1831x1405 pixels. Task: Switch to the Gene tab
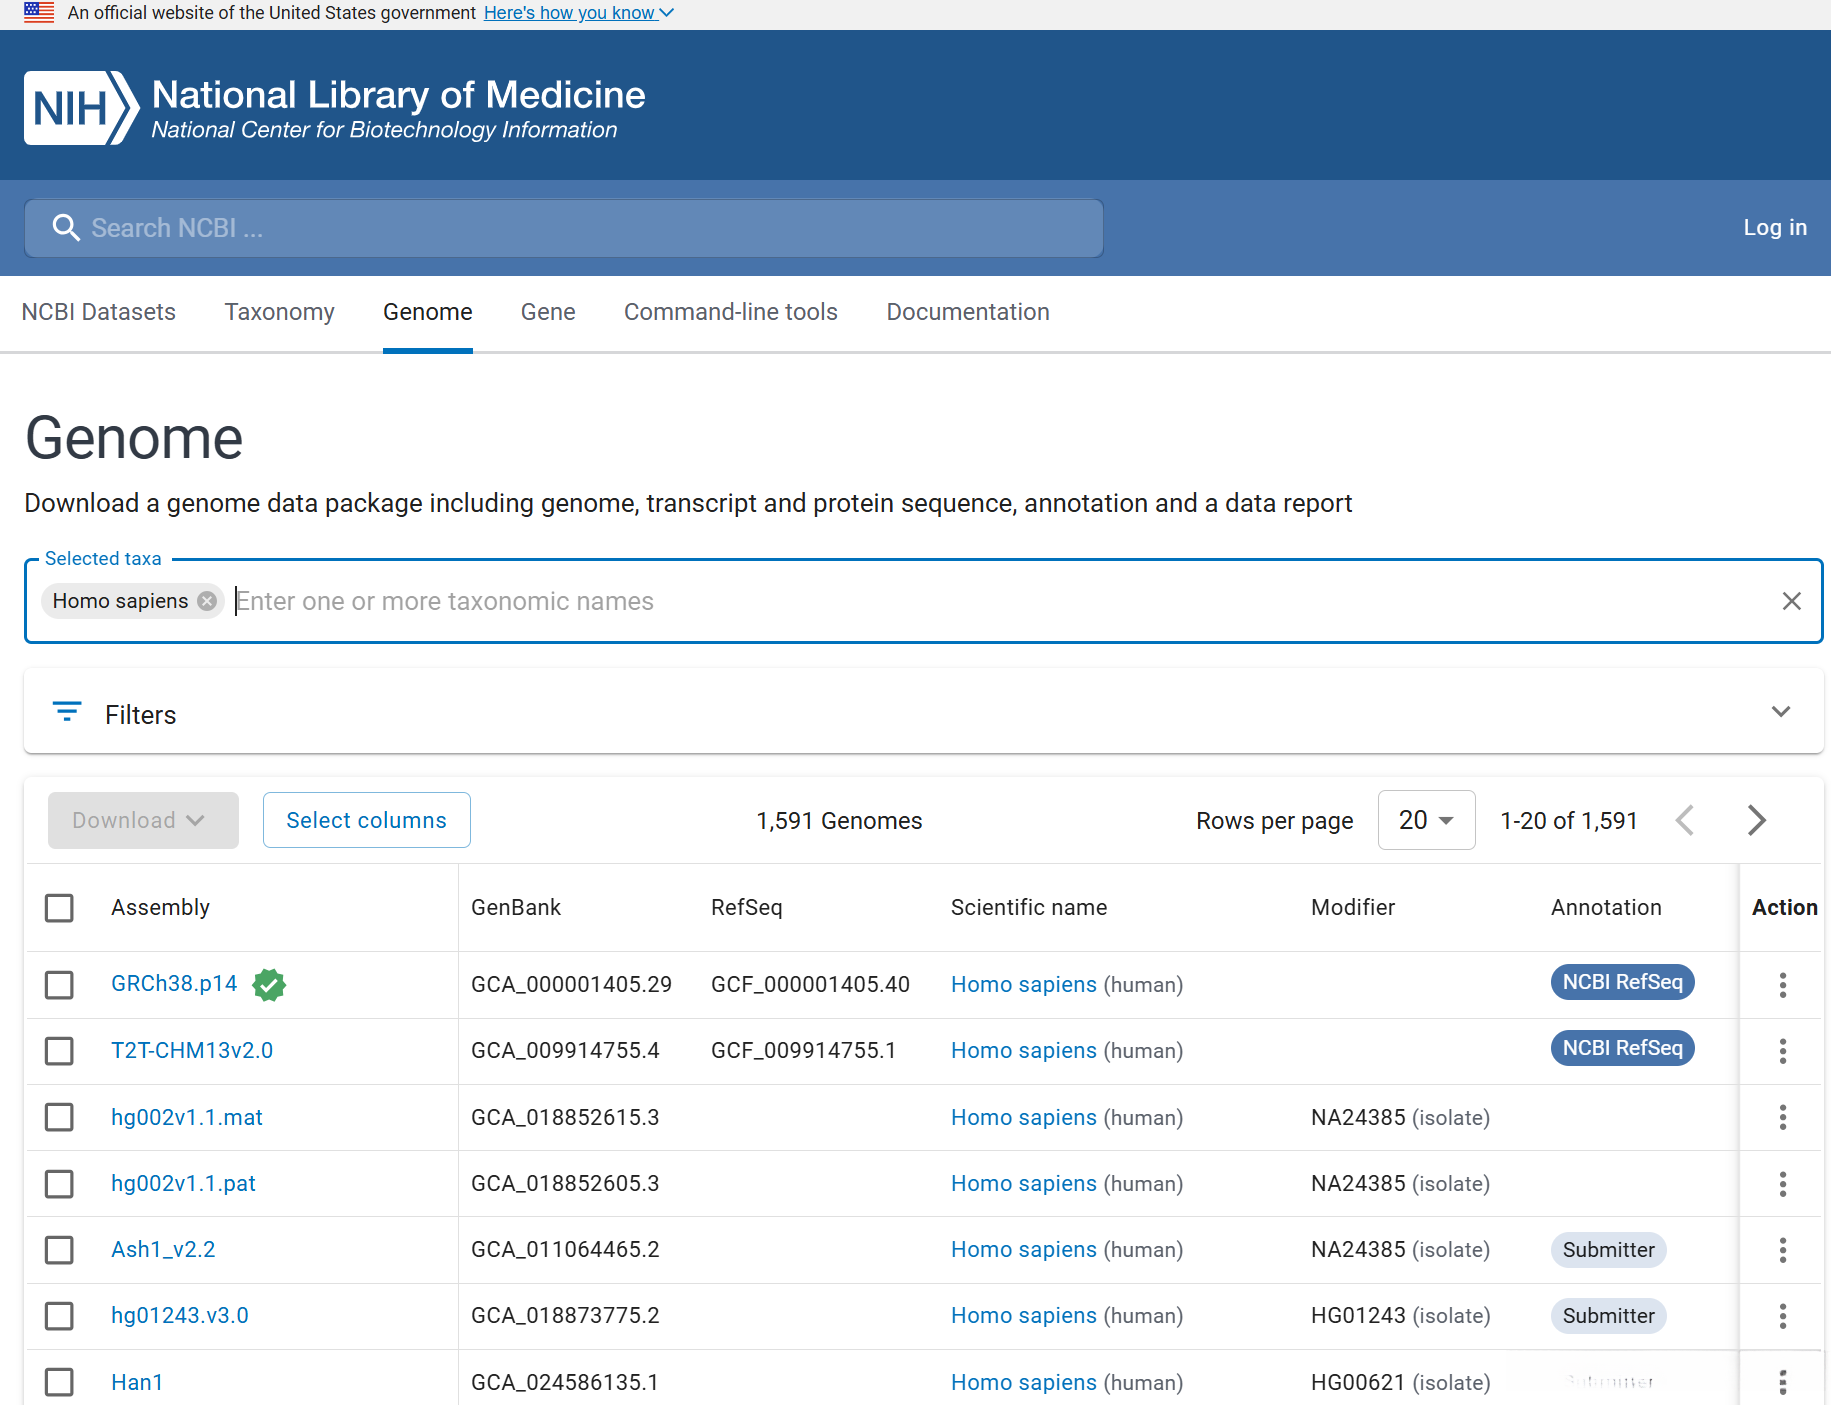coord(548,312)
